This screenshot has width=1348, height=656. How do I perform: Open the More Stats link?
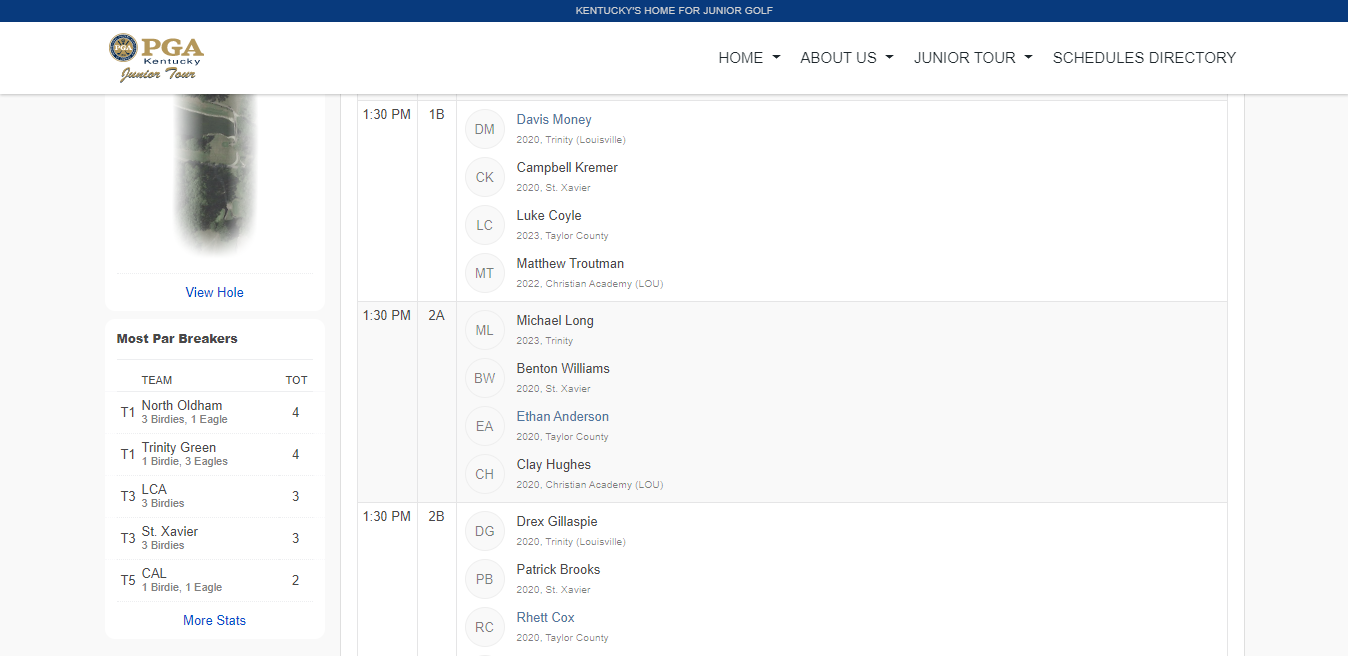215,620
